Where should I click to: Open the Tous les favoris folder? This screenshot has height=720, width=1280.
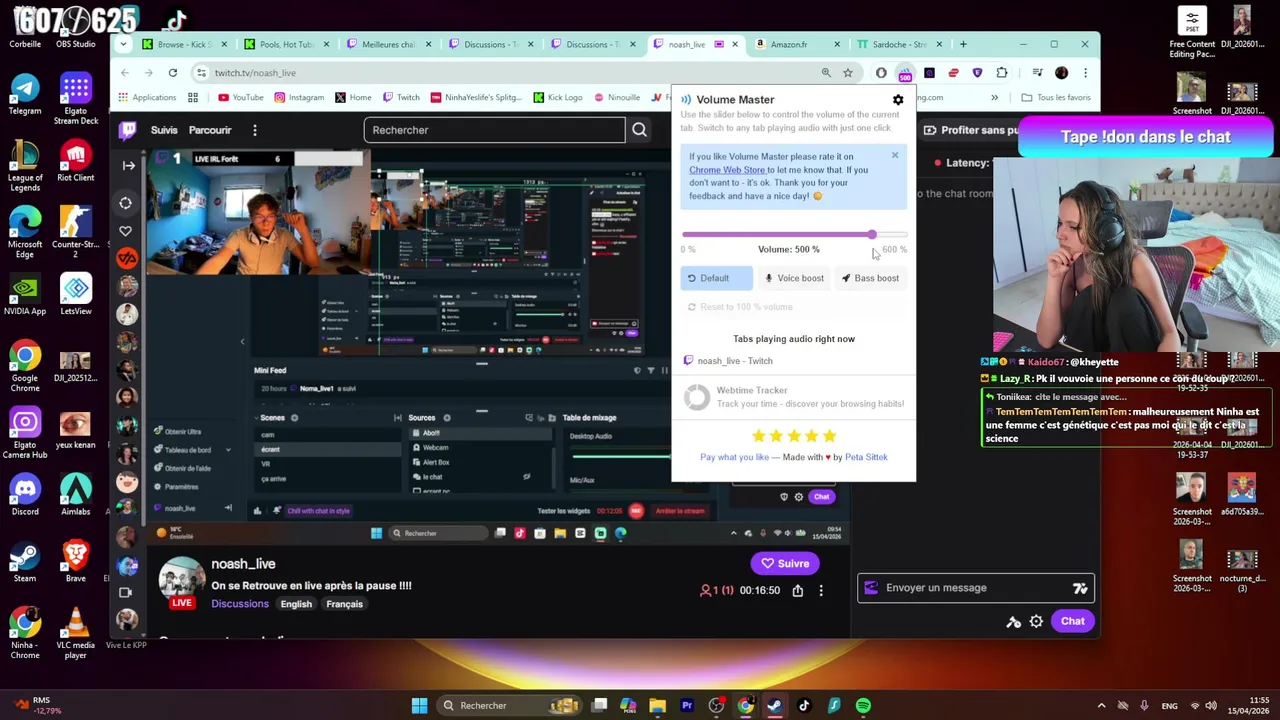[x=1055, y=98]
